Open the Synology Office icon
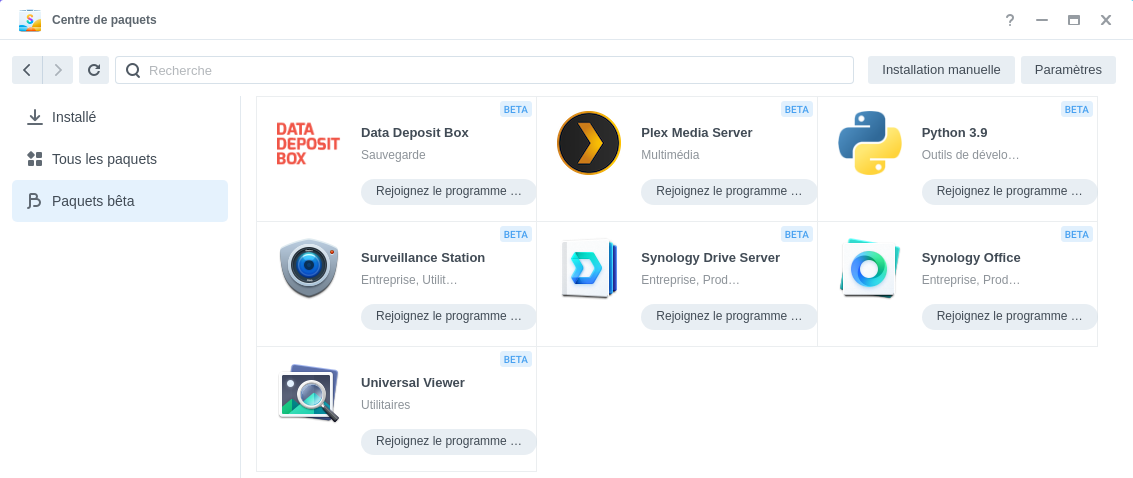The height and width of the screenshot is (478, 1133). click(x=869, y=268)
